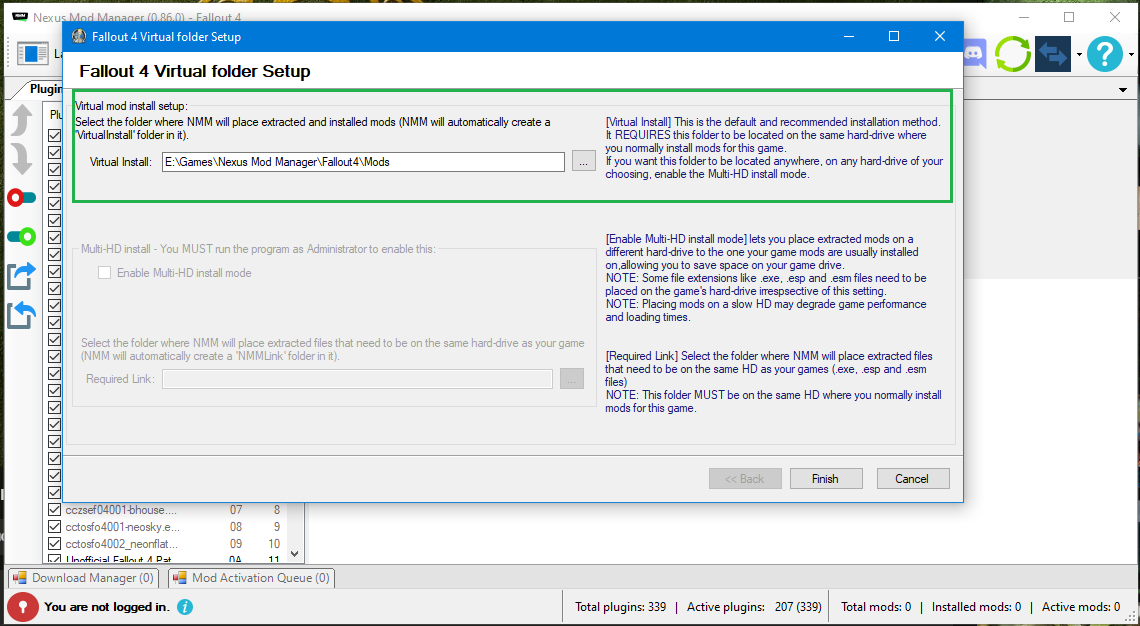The height and width of the screenshot is (626, 1140).
Task: Click the green enable all plugins icon
Action: click(21, 236)
